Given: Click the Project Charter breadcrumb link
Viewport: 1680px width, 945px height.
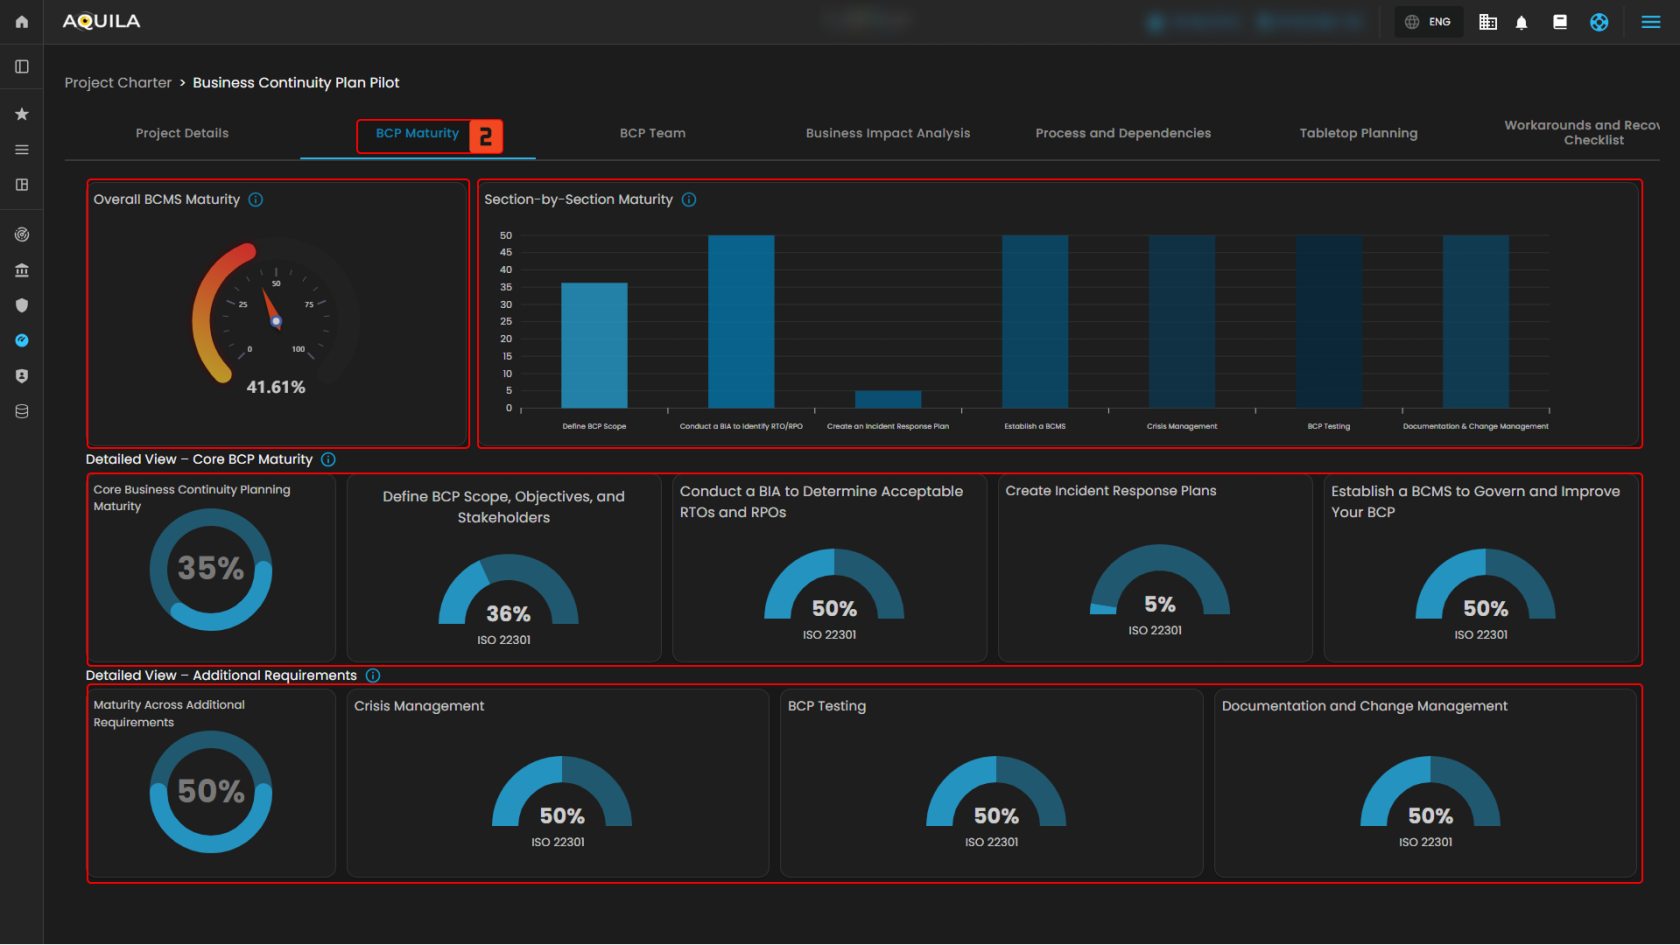Looking at the screenshot, I should 118,83.
